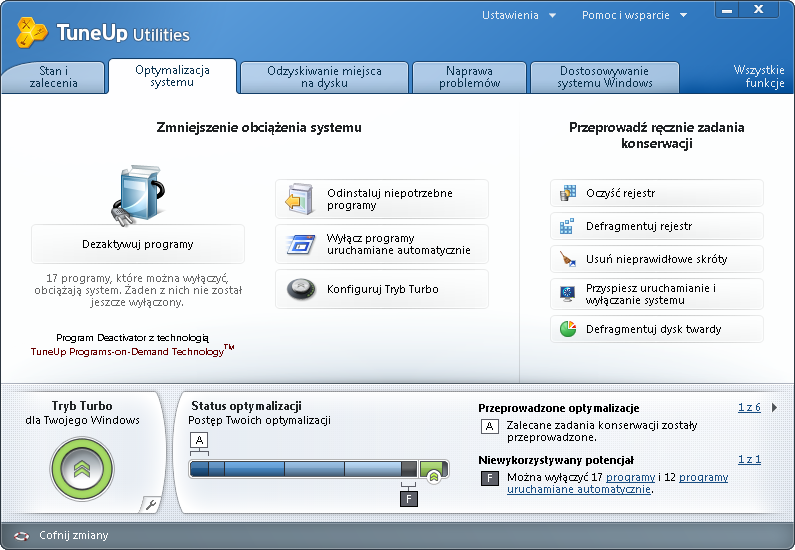Open Konfiguruj Tryb Turbo
Image resolution: width=795 pixels, height=550 pixels.
click(382, 289)
